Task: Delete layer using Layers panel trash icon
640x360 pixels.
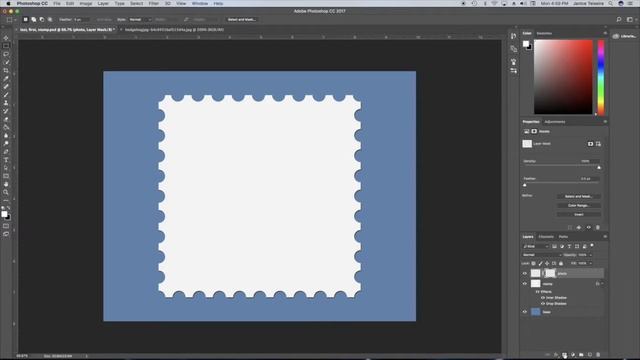Action: click(598, 355)
